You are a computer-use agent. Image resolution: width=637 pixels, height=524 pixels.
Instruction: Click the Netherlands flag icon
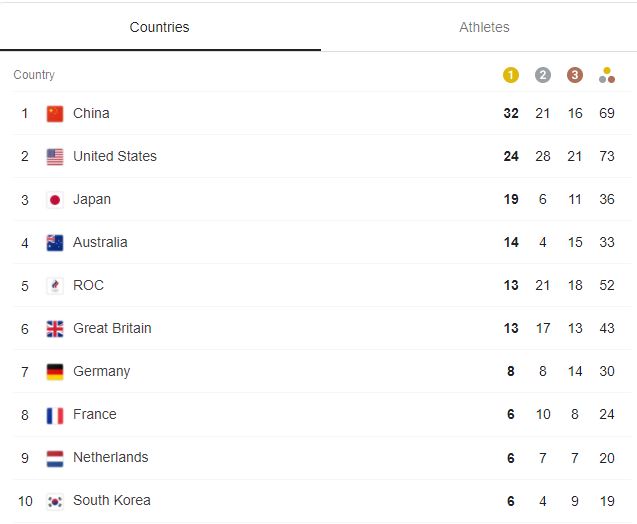[55, 459]
